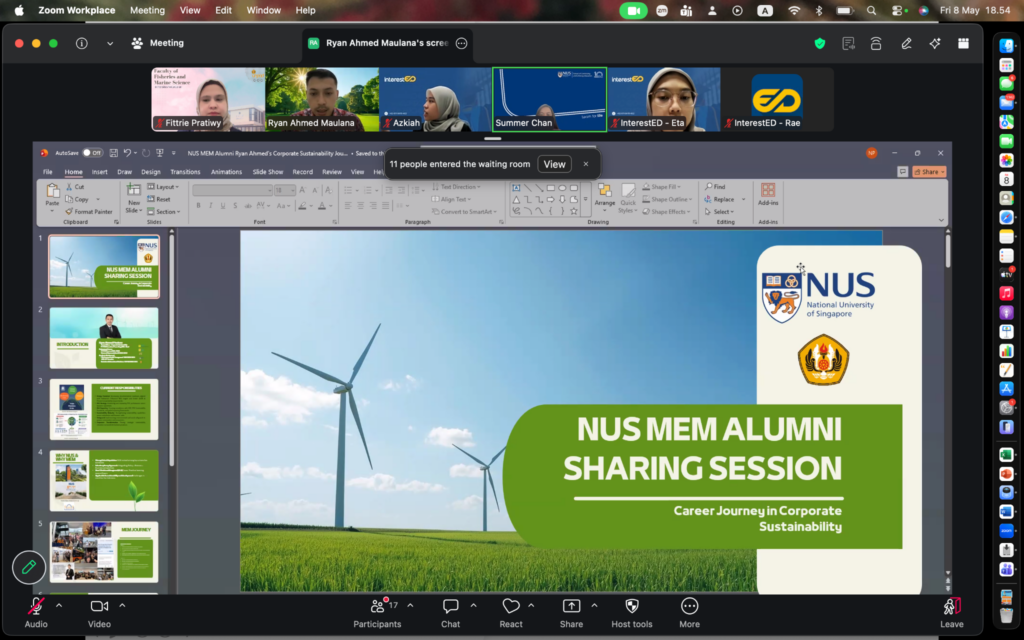Unmute microphone with the Audio button

[36, 613]
